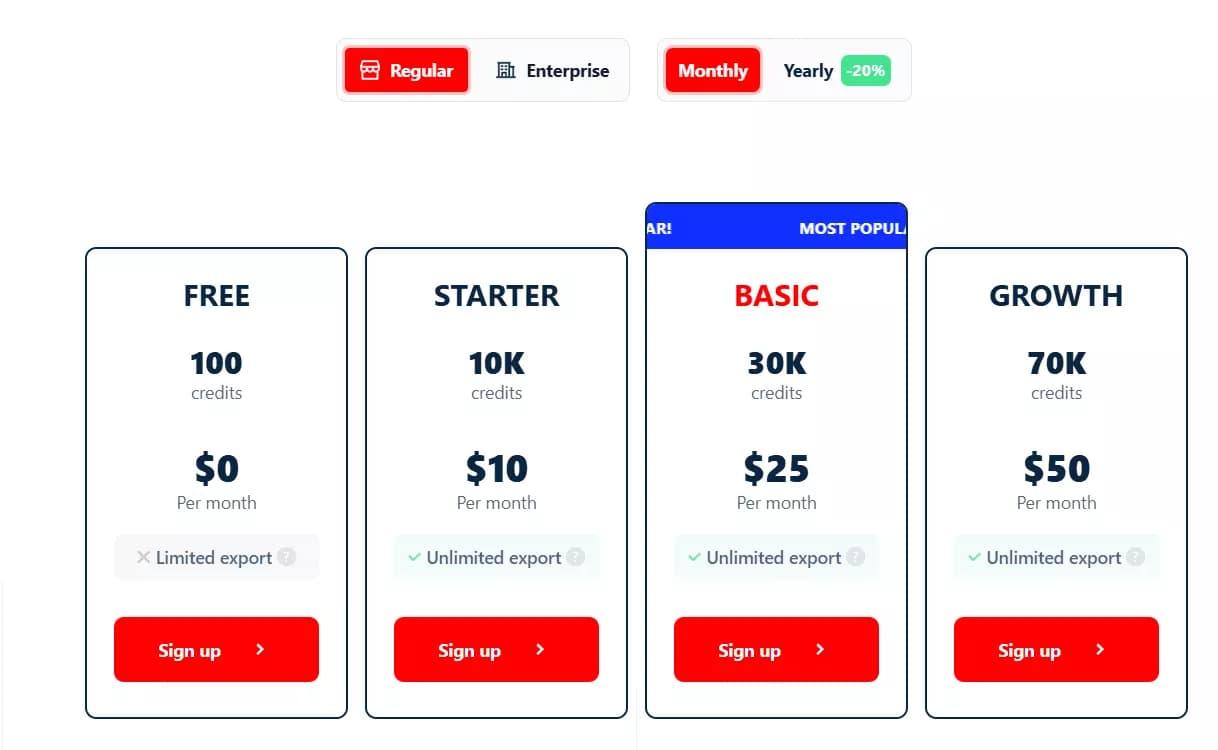This screenshot has width=1218, height=750.
Task: Select the Monthly billing option
Action: tap(712, 70)
